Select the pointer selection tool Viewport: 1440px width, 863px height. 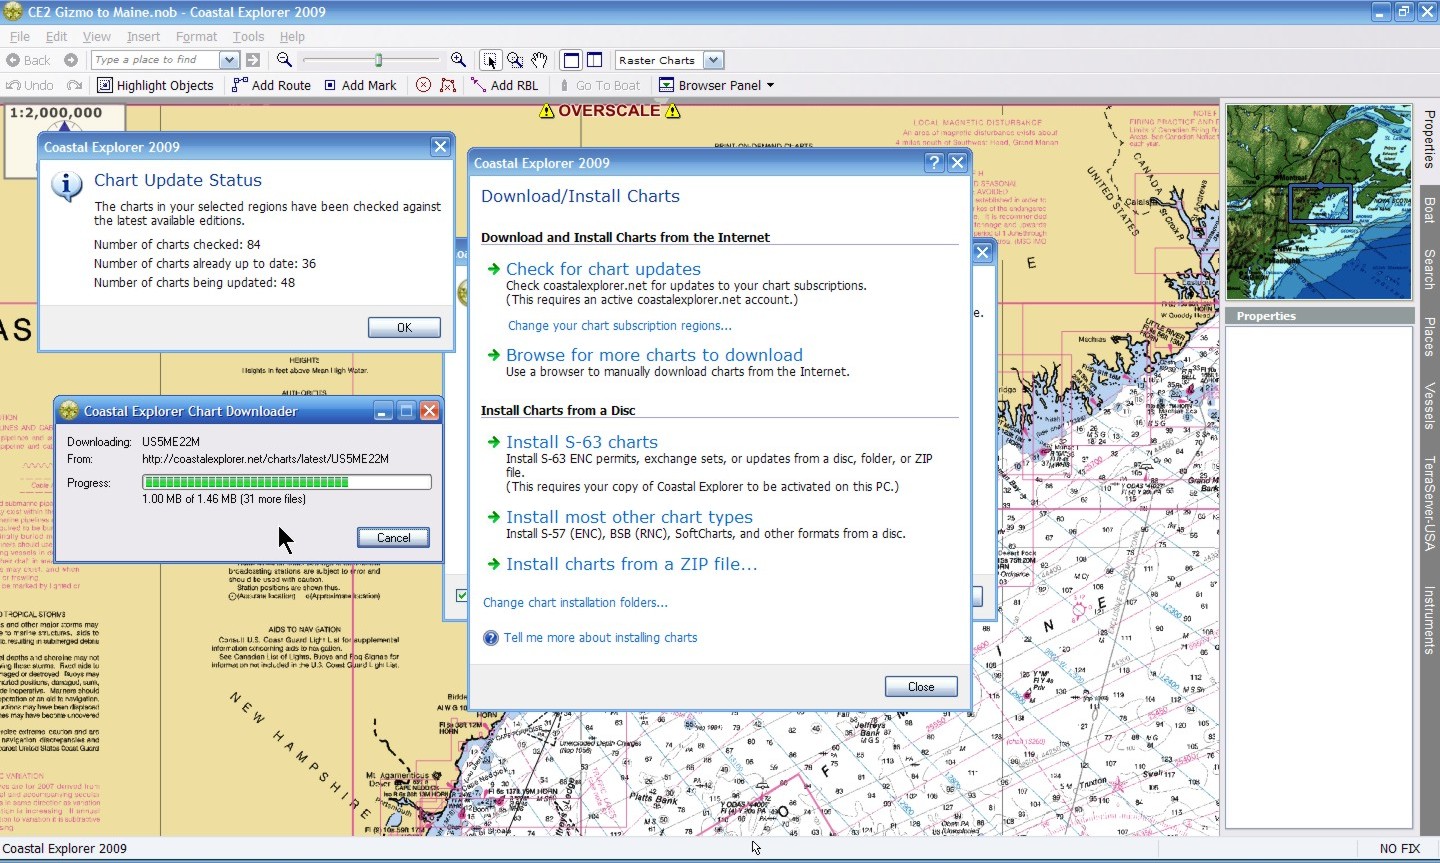pos(490,60)
